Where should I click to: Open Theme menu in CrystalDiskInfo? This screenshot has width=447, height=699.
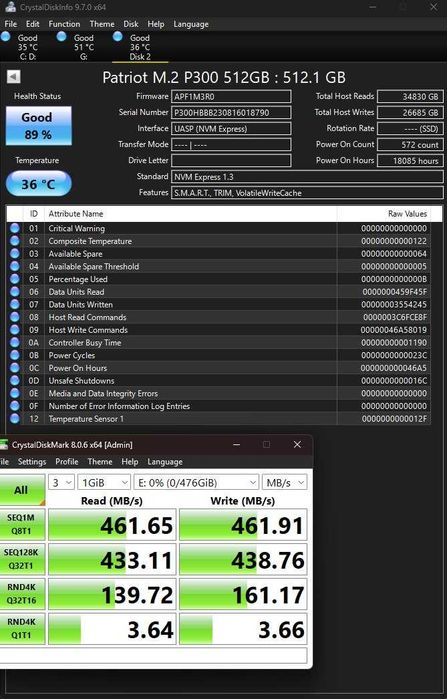pyautogui.click(x=102, y=24)
